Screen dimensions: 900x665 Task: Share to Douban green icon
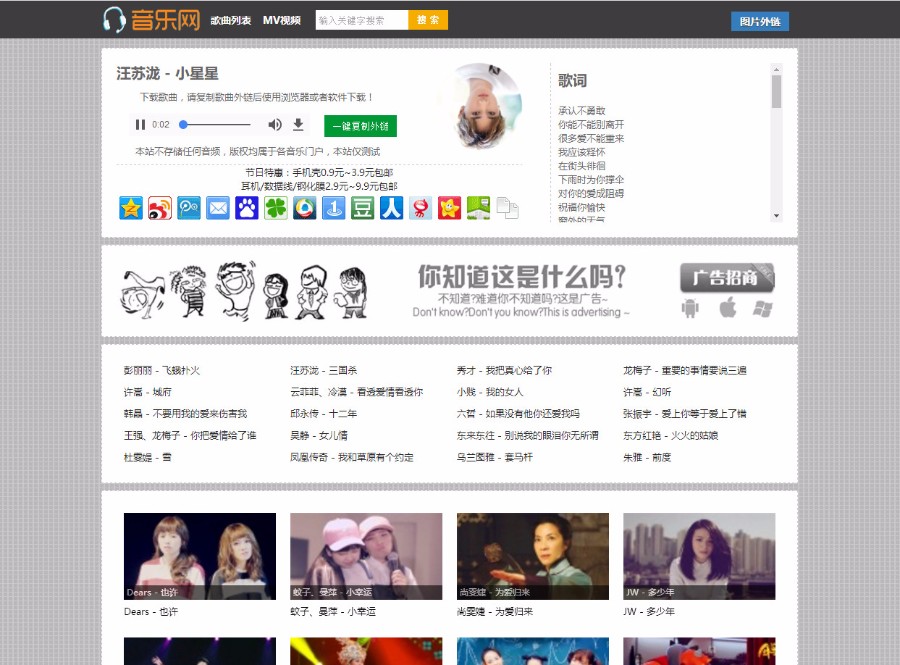(x=362, y=208)
